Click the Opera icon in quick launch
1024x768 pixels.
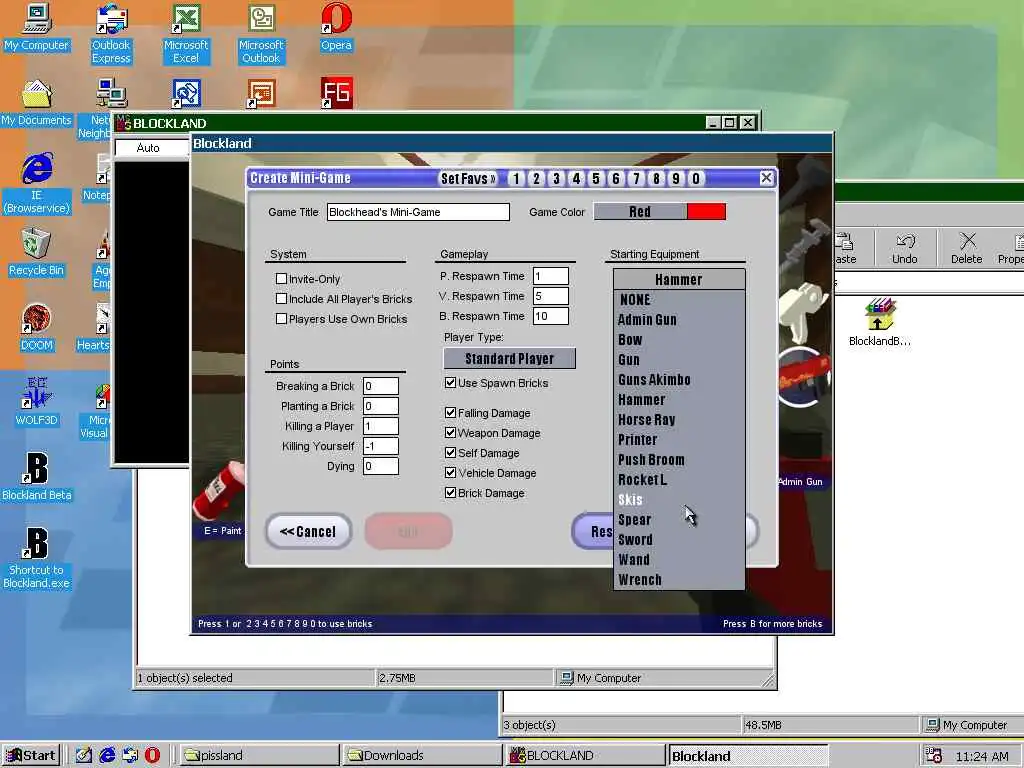tap(152, 755)
